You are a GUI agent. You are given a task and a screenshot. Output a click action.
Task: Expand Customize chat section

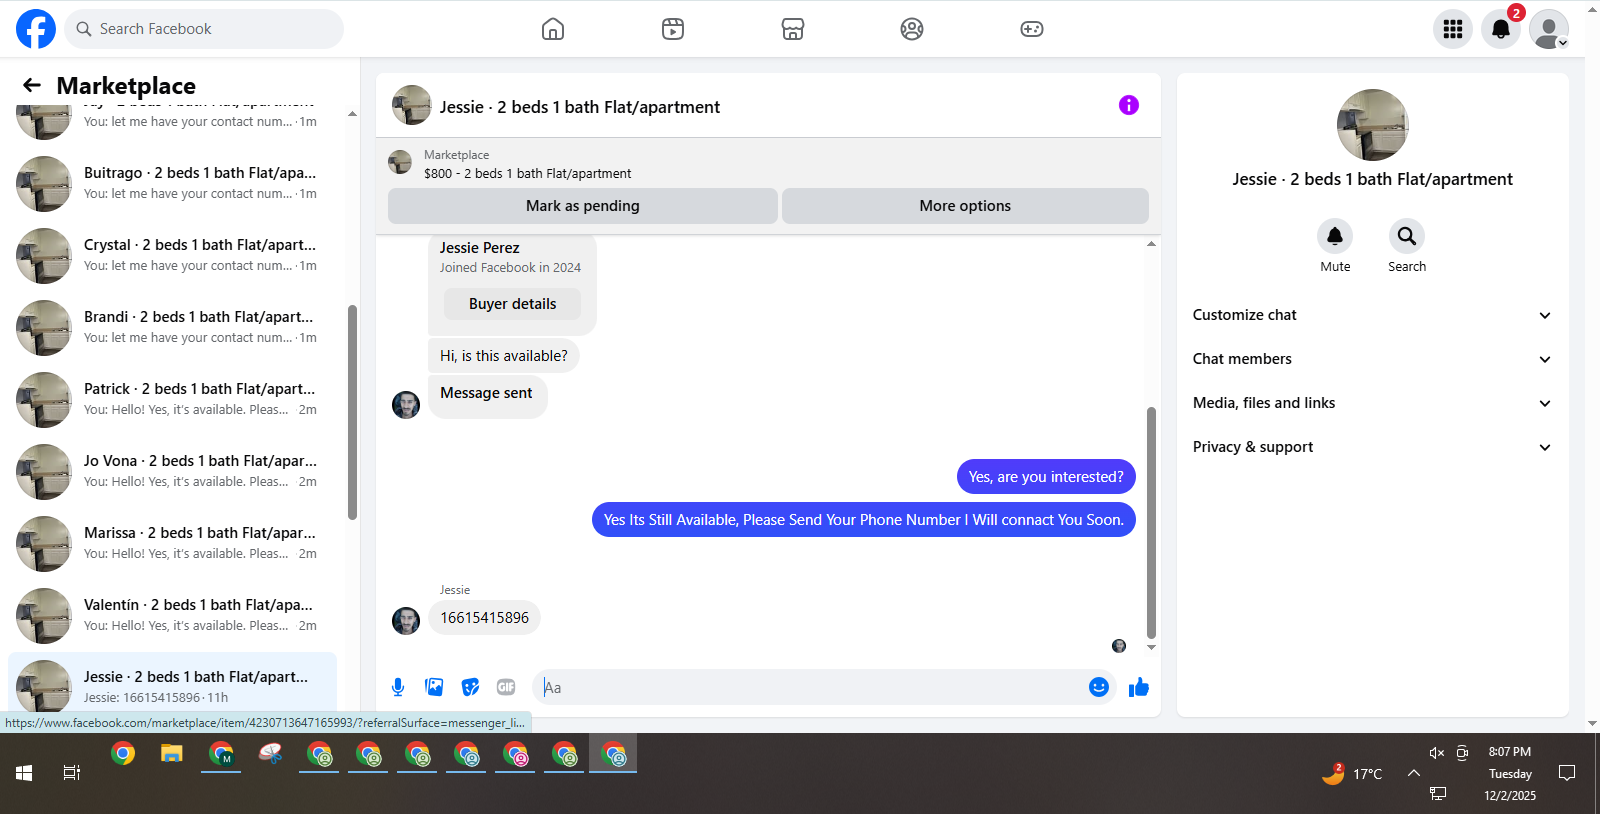point(1372,315)
